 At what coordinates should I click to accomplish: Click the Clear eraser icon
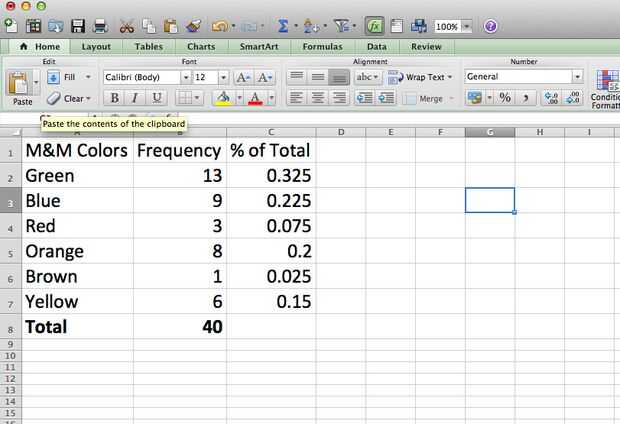tap(53, 98)
